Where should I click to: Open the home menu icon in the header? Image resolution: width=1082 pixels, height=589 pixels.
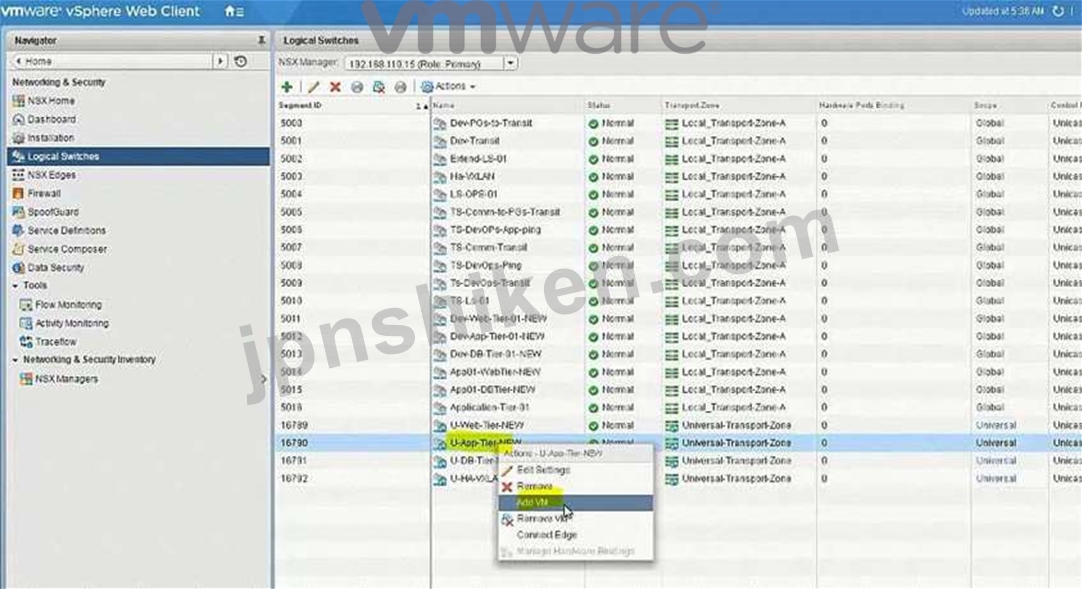coord(233,12)
